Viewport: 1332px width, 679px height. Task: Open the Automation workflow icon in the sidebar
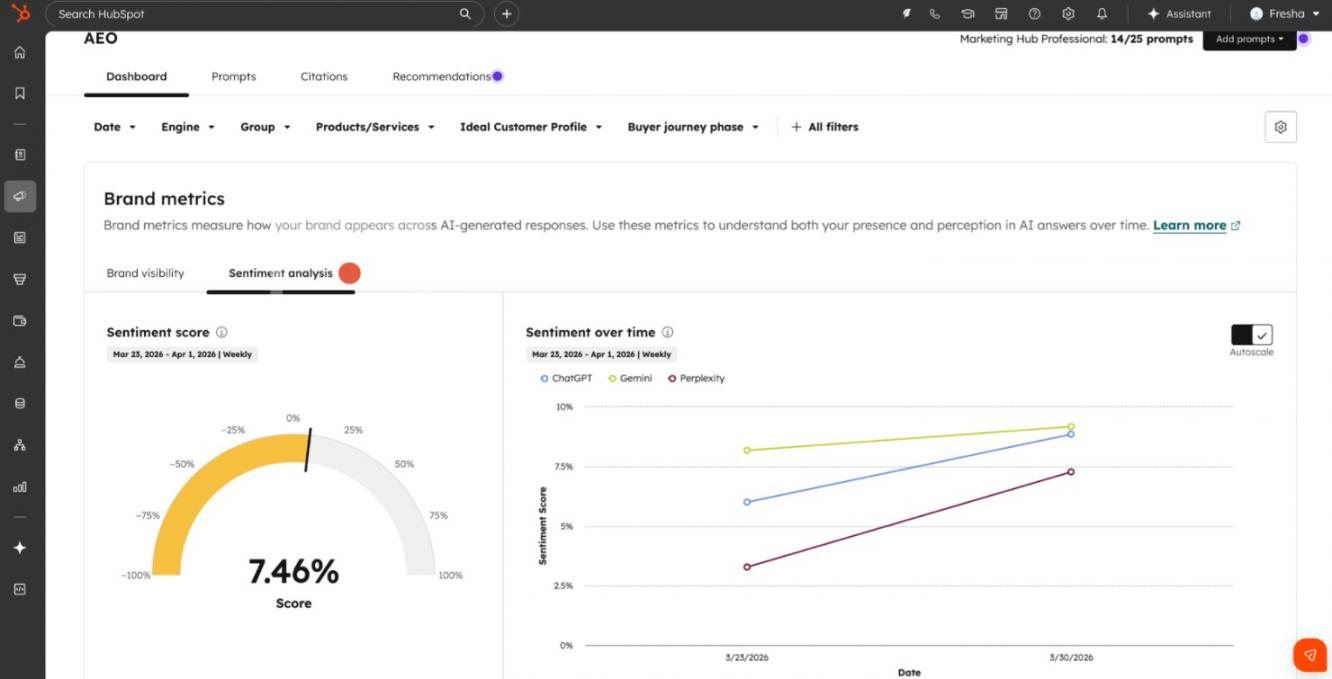pos(20,445)
